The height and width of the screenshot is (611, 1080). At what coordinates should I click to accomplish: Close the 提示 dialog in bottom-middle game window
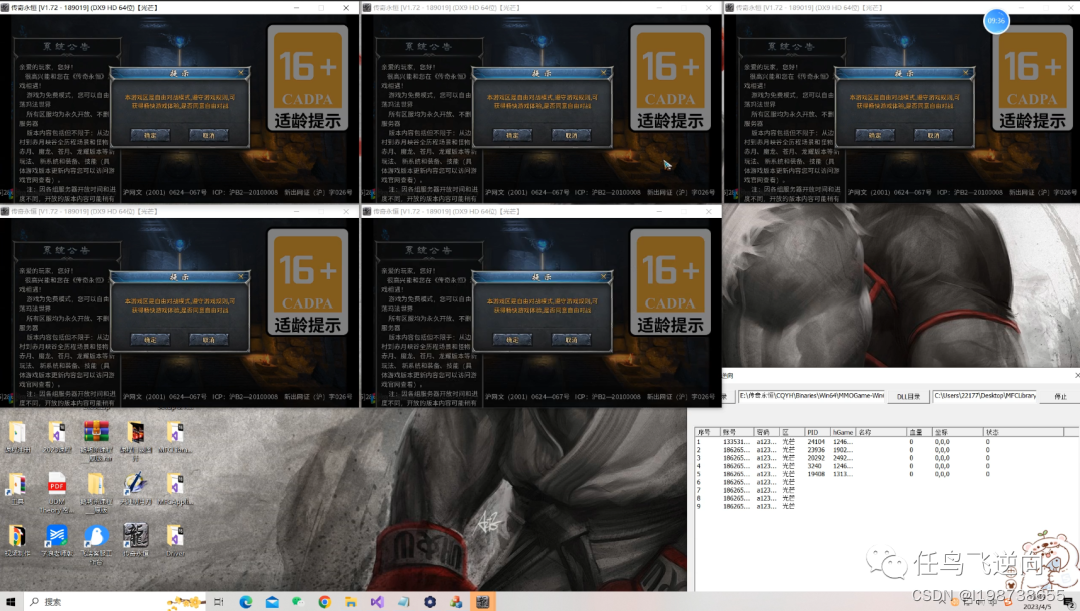(x=603, y=276)
